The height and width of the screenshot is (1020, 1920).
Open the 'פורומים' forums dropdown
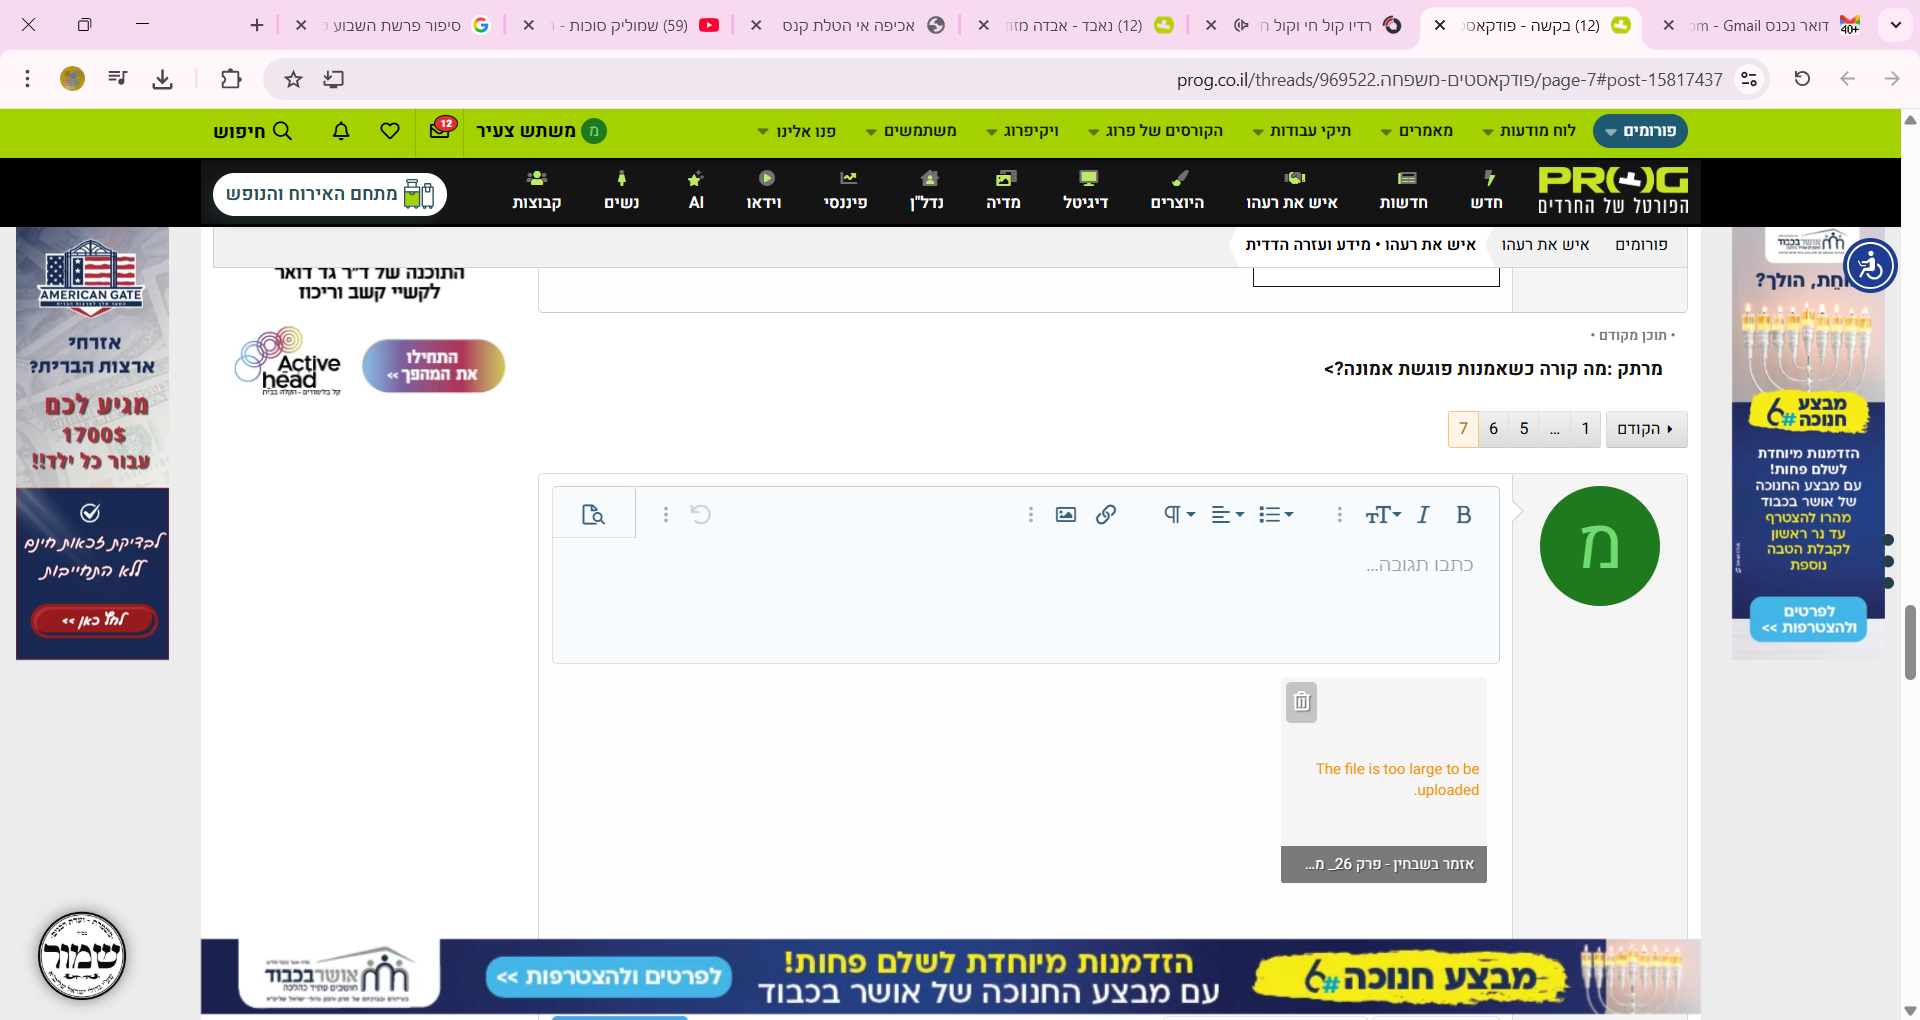pos(1641,131)
